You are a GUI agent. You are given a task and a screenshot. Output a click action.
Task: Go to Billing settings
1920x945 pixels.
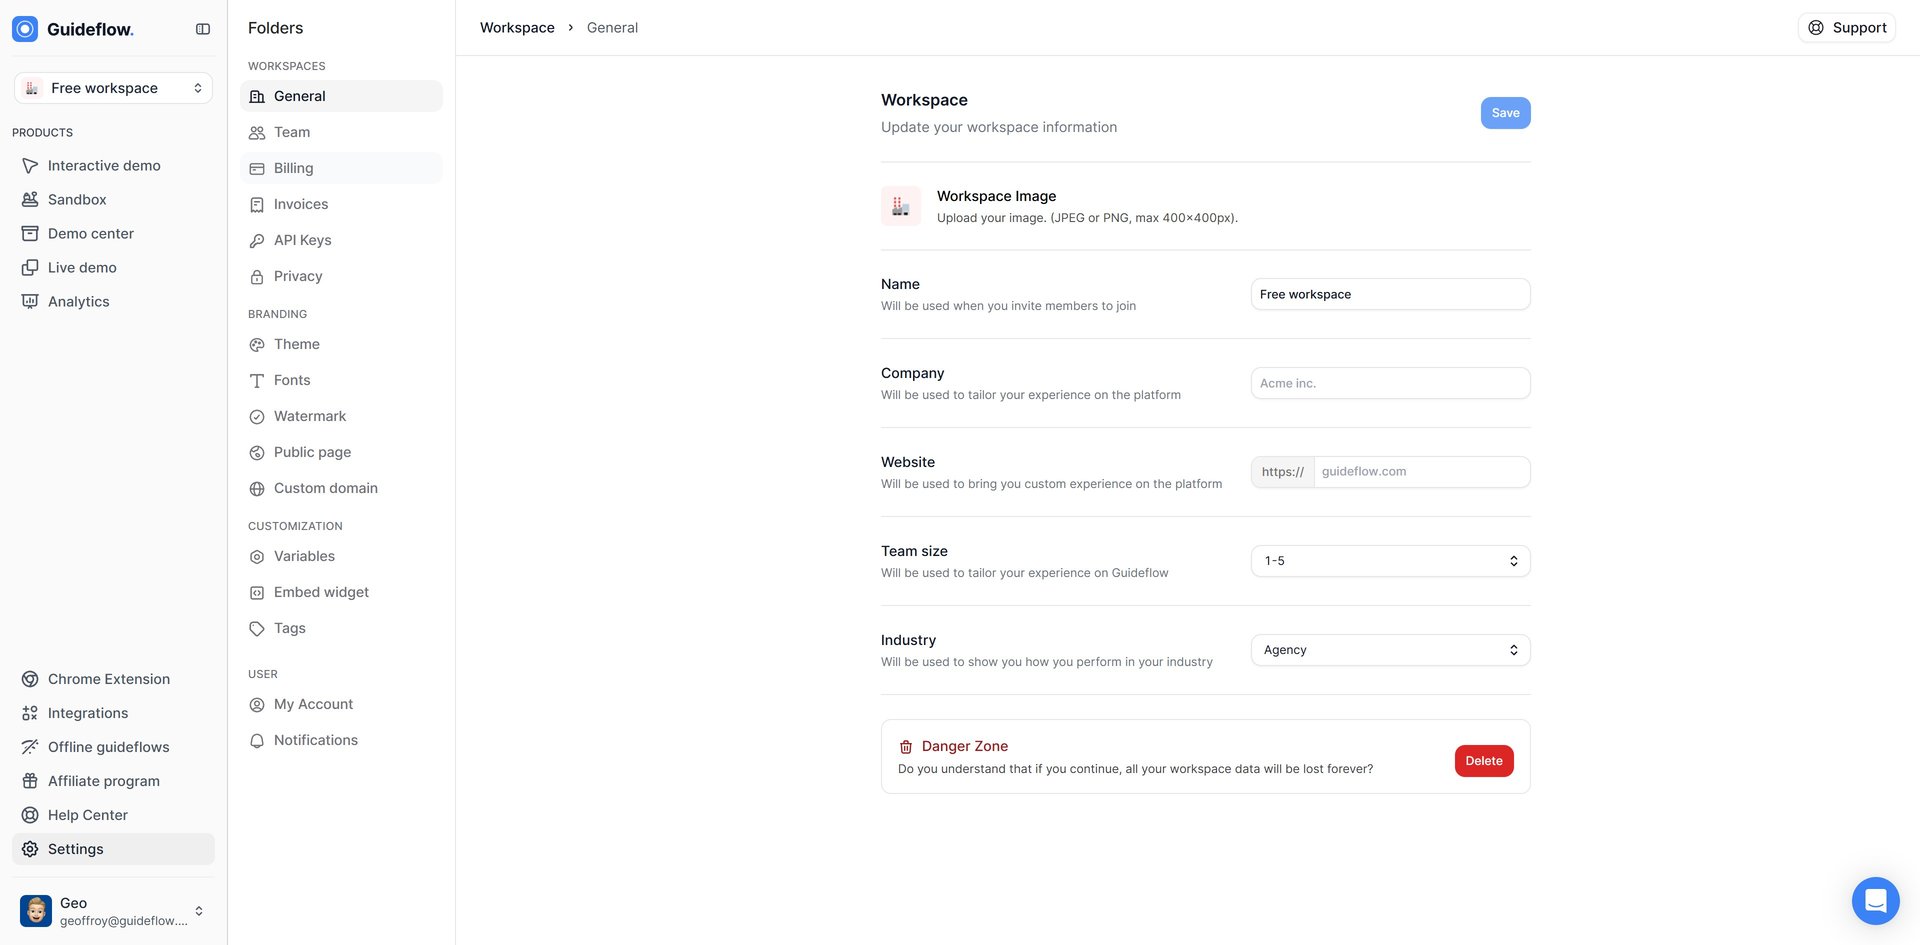(x=293, y=168)
